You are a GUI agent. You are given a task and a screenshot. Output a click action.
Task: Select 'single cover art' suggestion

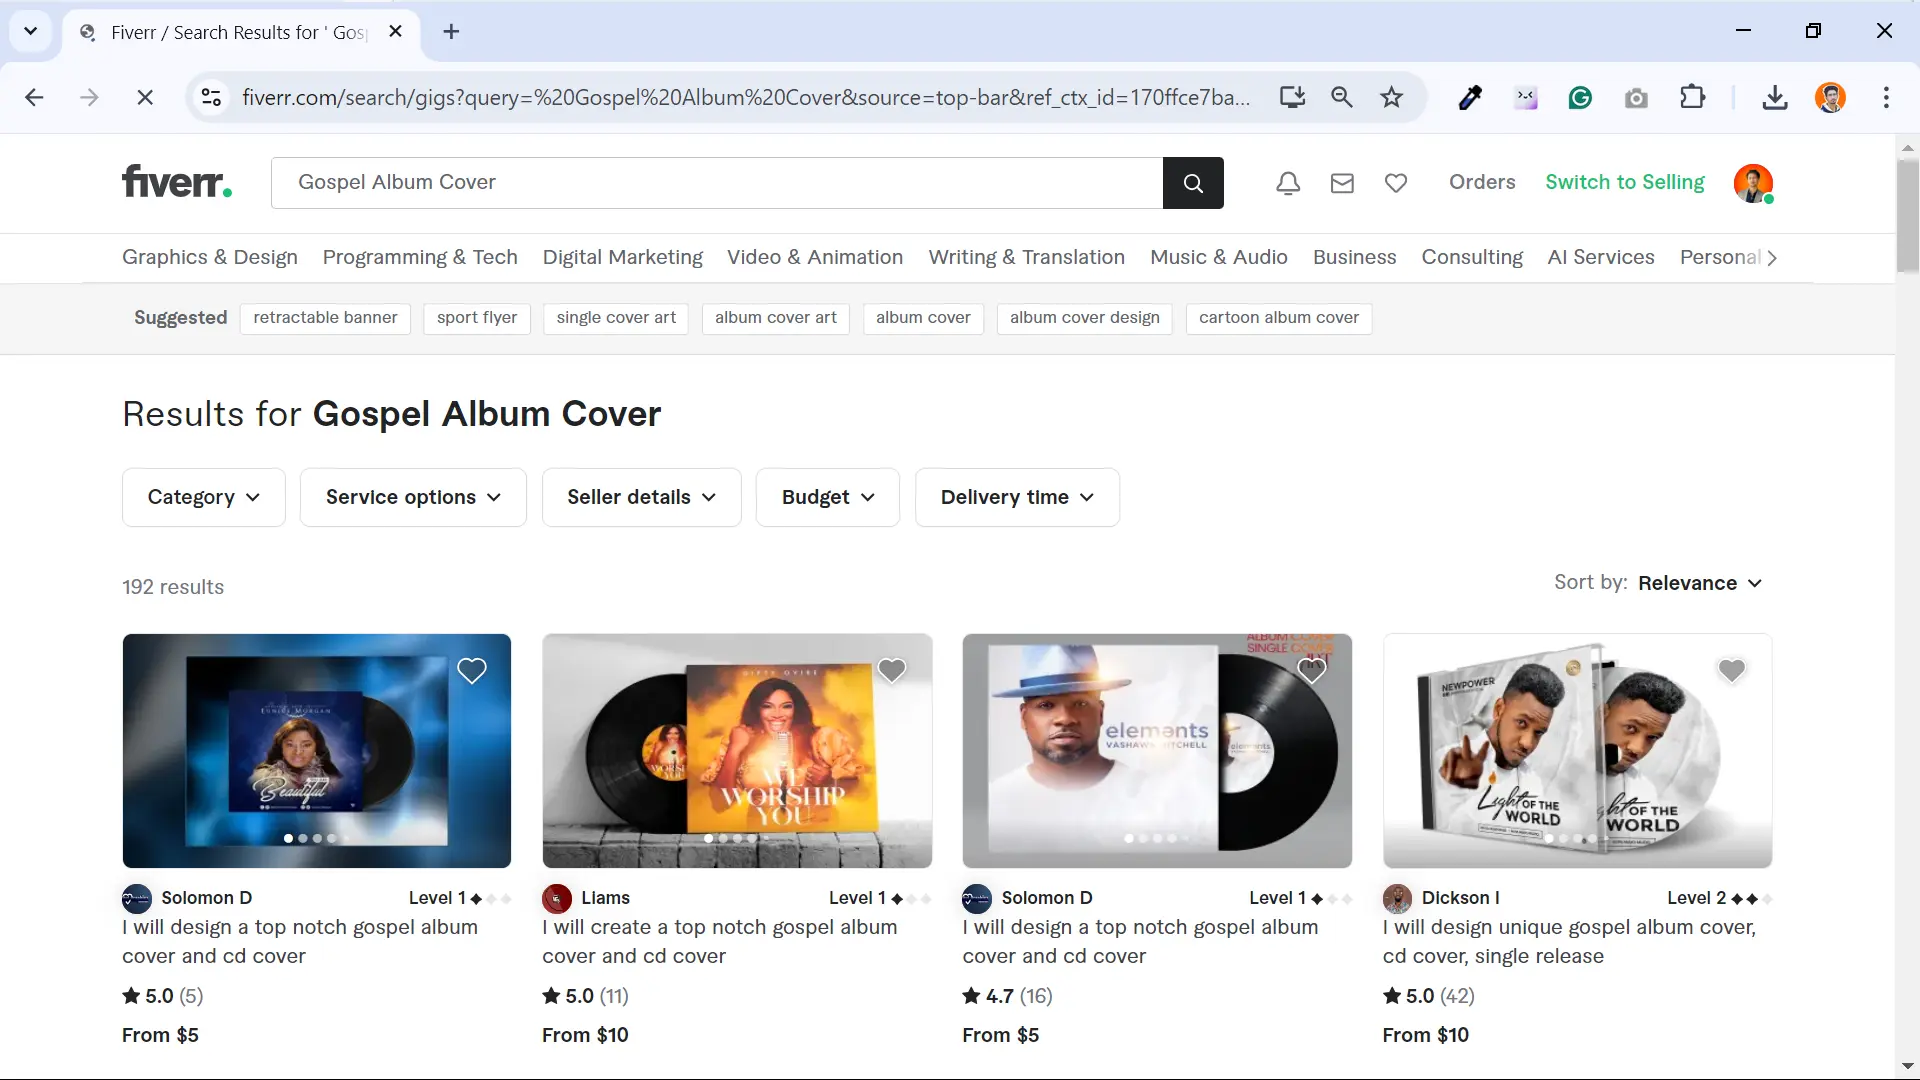pyautogui.click(x=616, y=318)
